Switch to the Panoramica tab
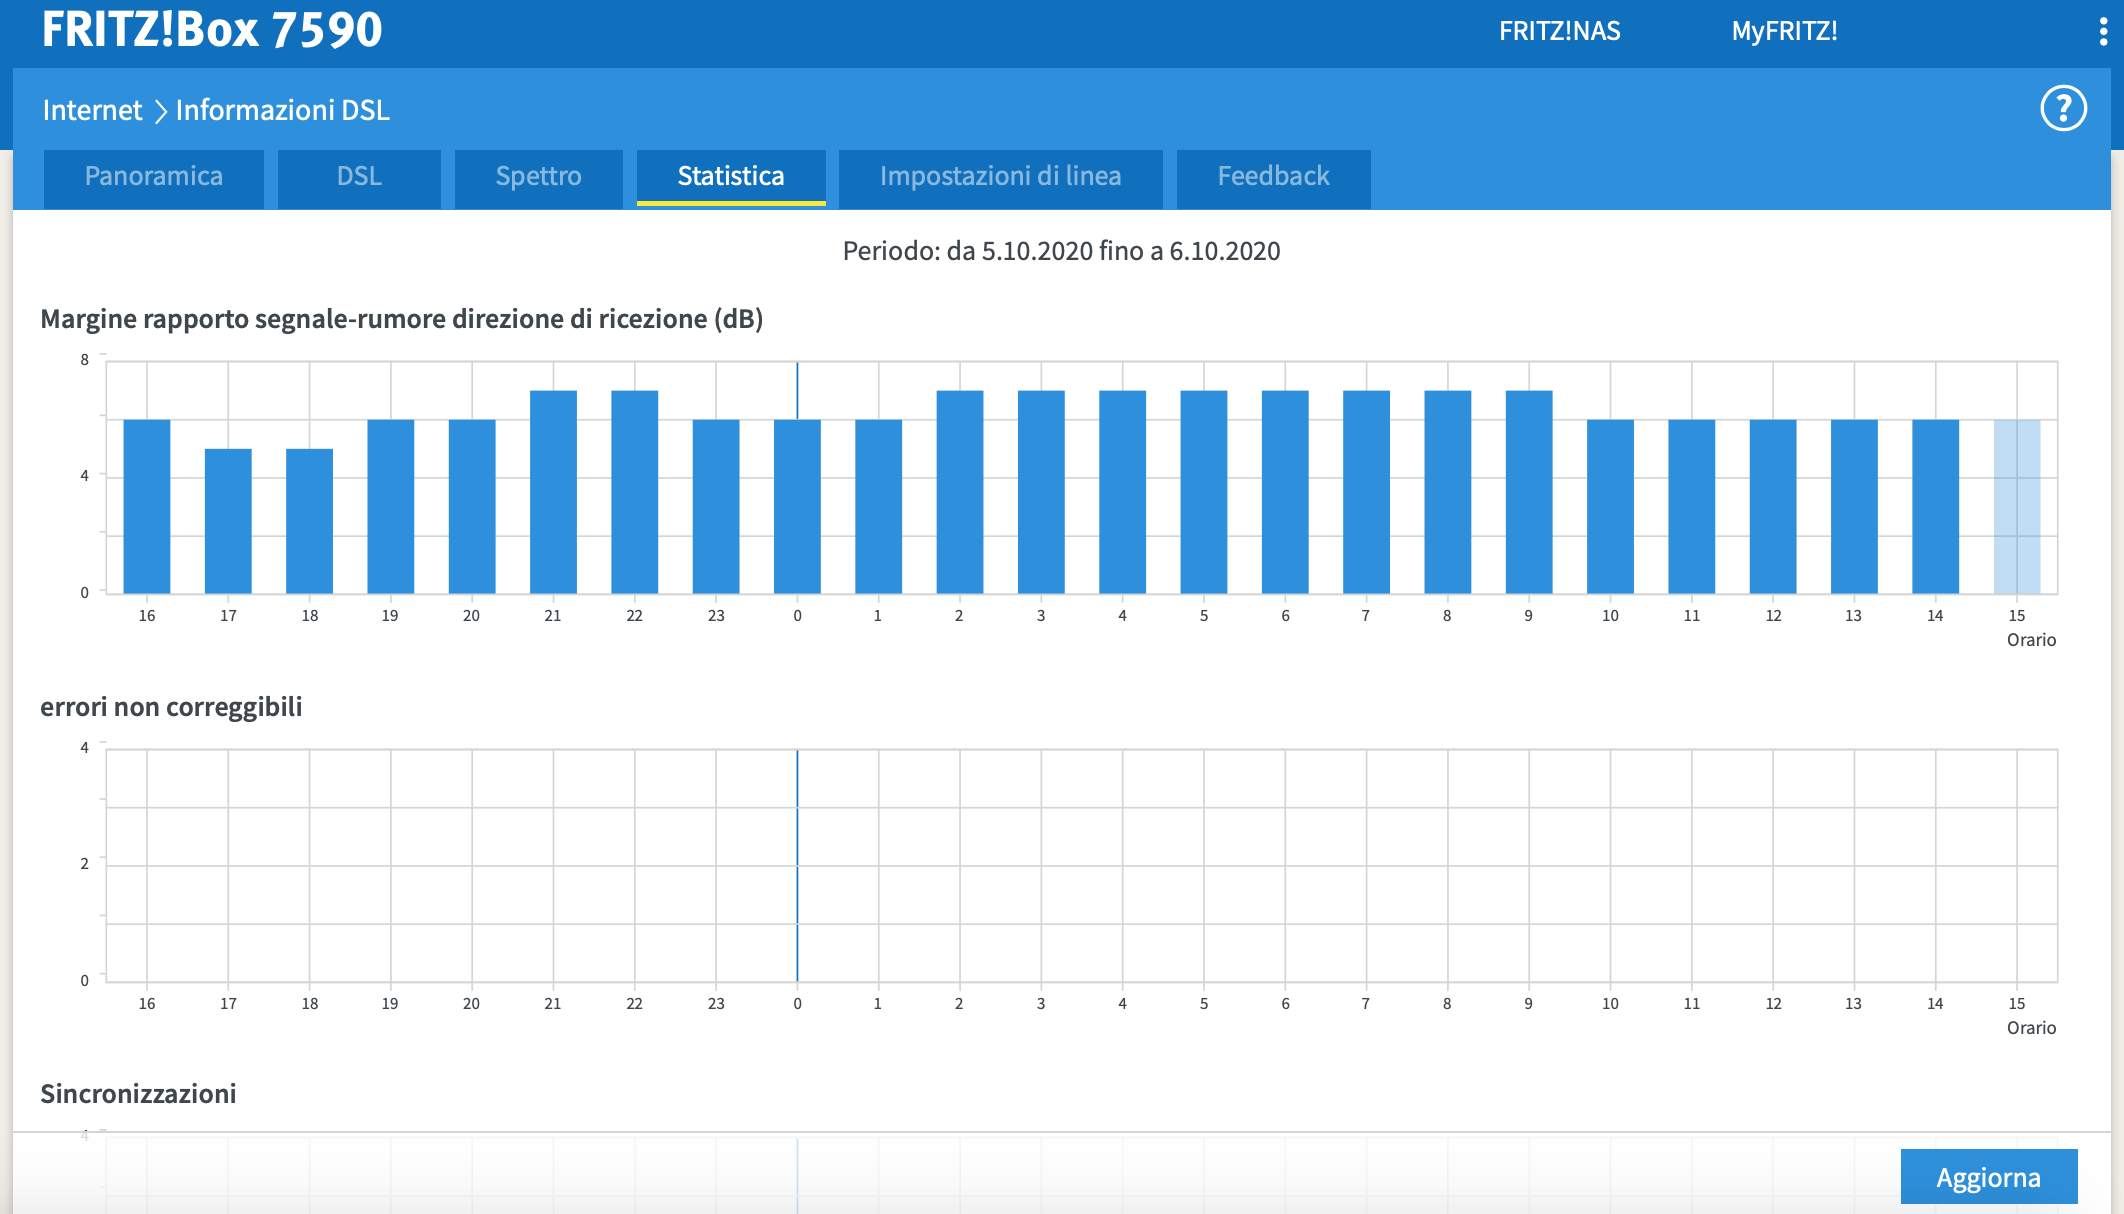This screenshot has height=1214, width=2124. tap(154, 177)
